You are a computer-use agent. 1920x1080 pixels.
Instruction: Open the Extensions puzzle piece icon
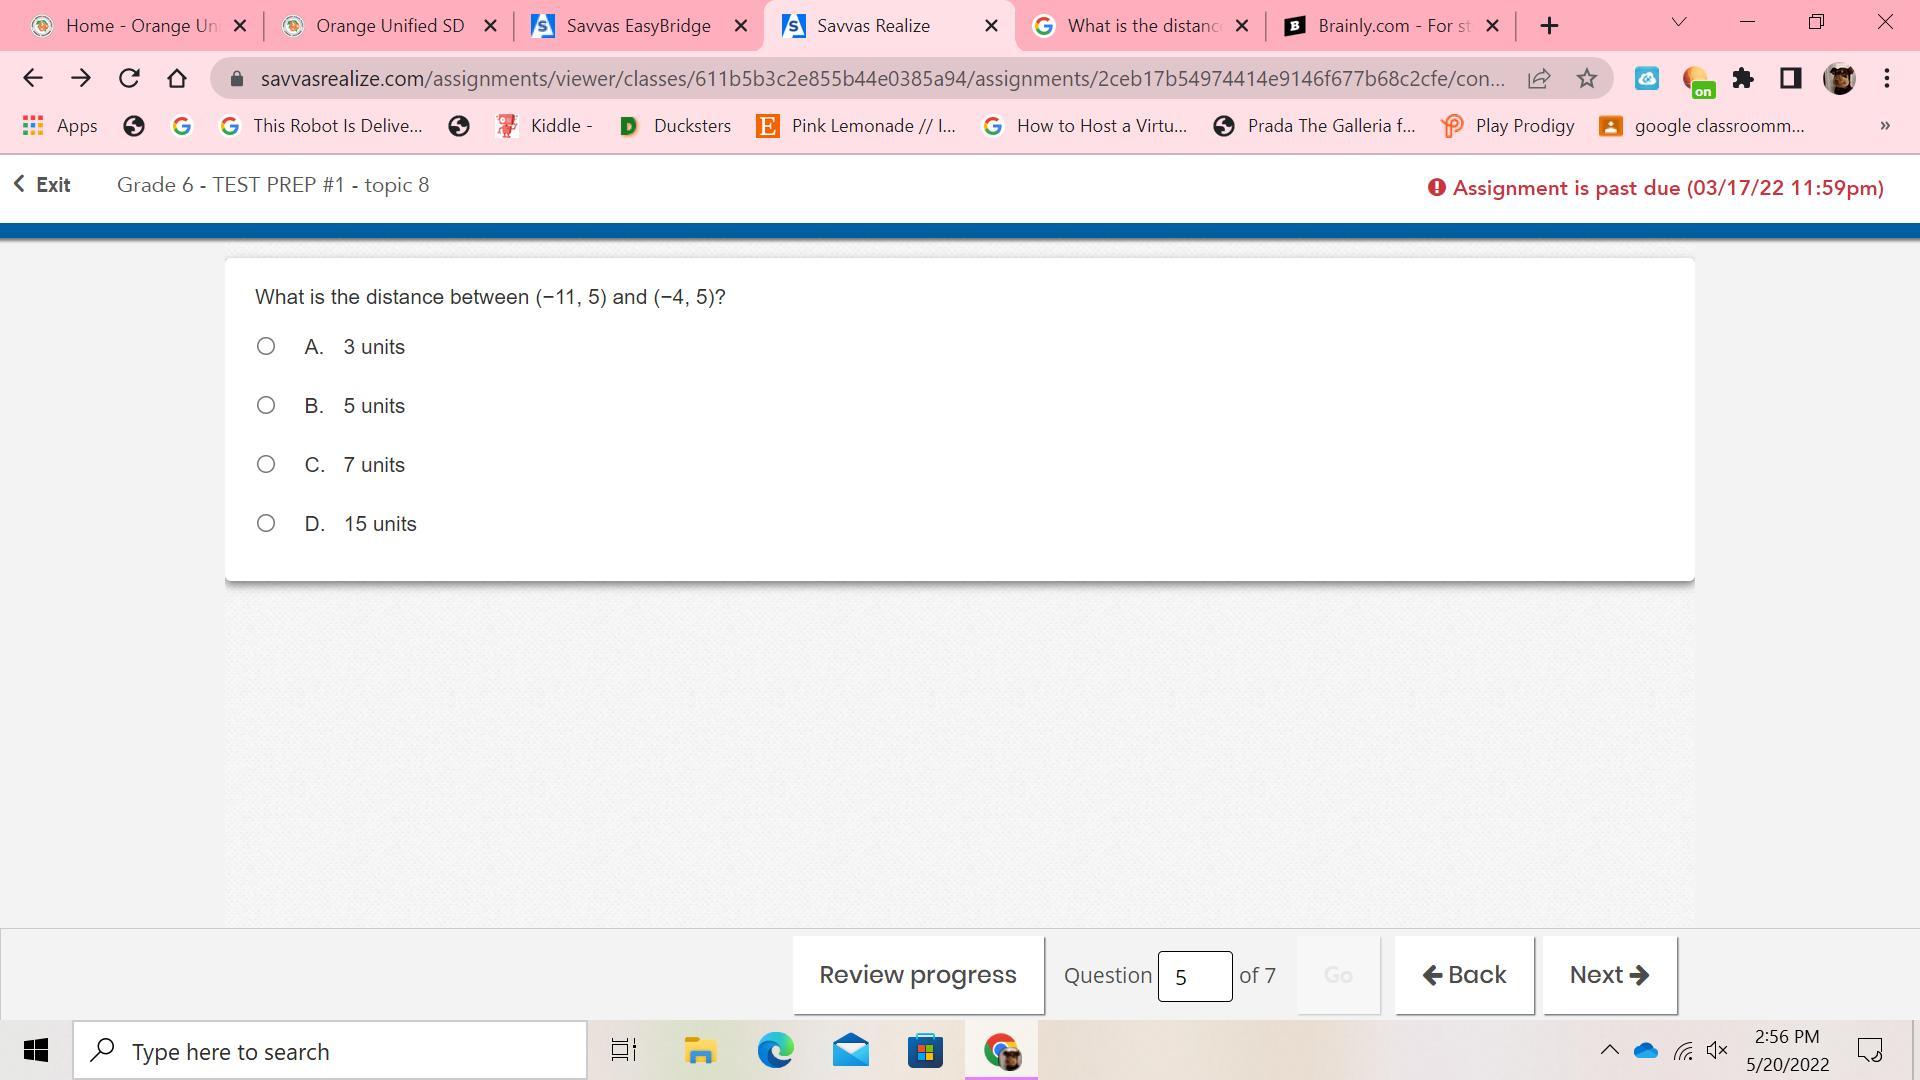coord(1743,78)
